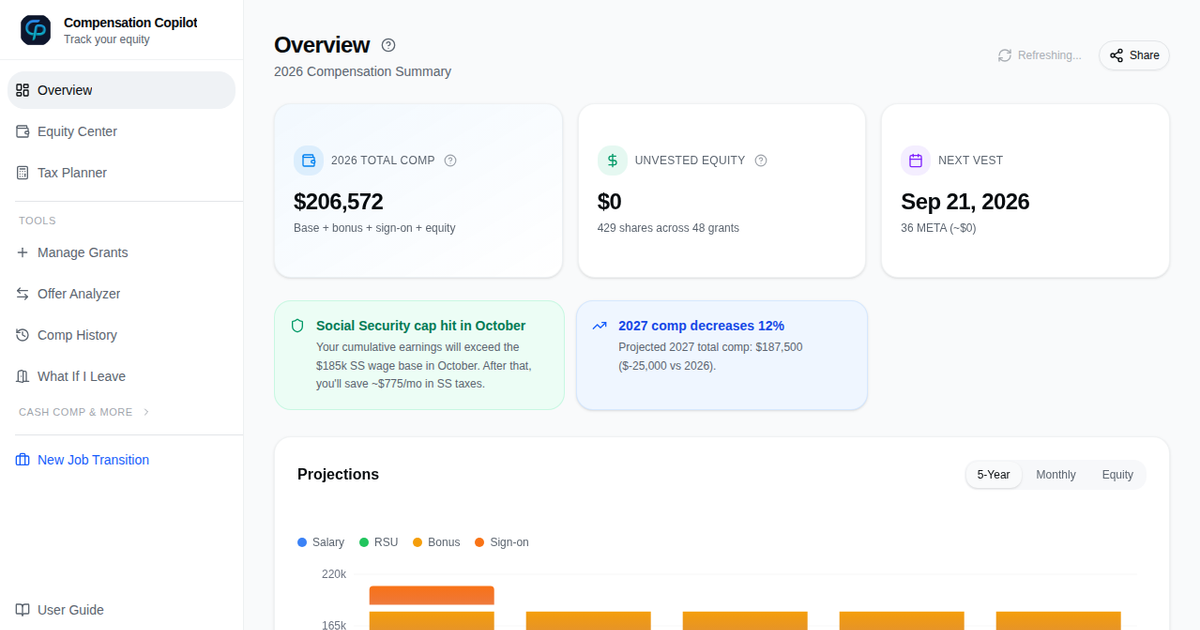Open the Next Vest card
The image size is (1200, 630).
tap(1025, 190)
